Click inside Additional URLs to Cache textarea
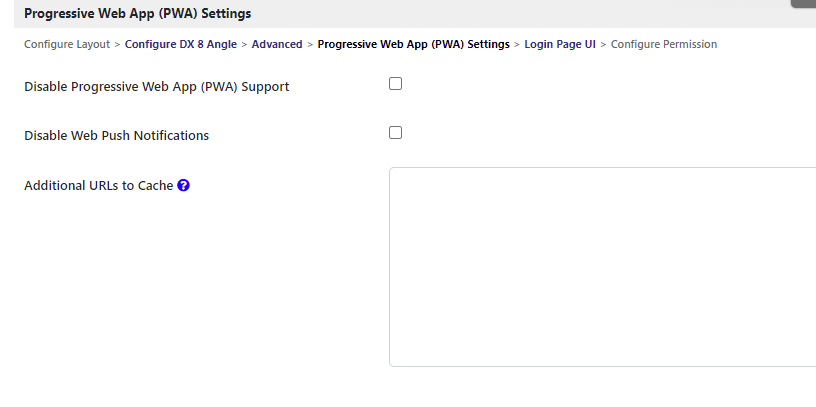 (600, 266)
